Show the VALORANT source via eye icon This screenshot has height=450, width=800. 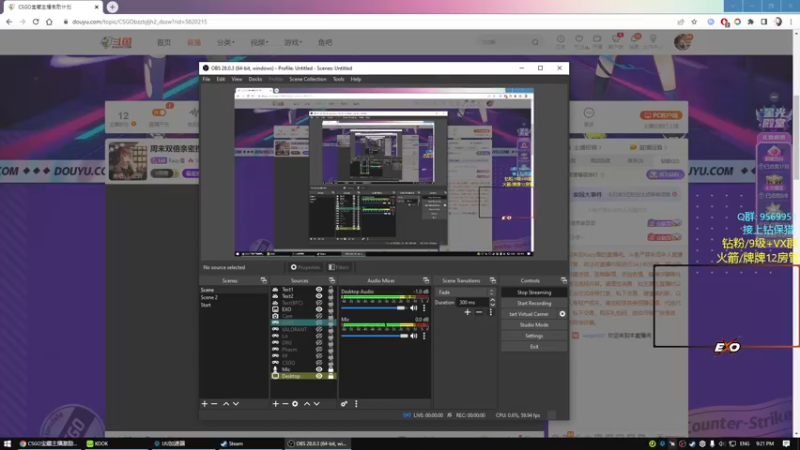319,329
